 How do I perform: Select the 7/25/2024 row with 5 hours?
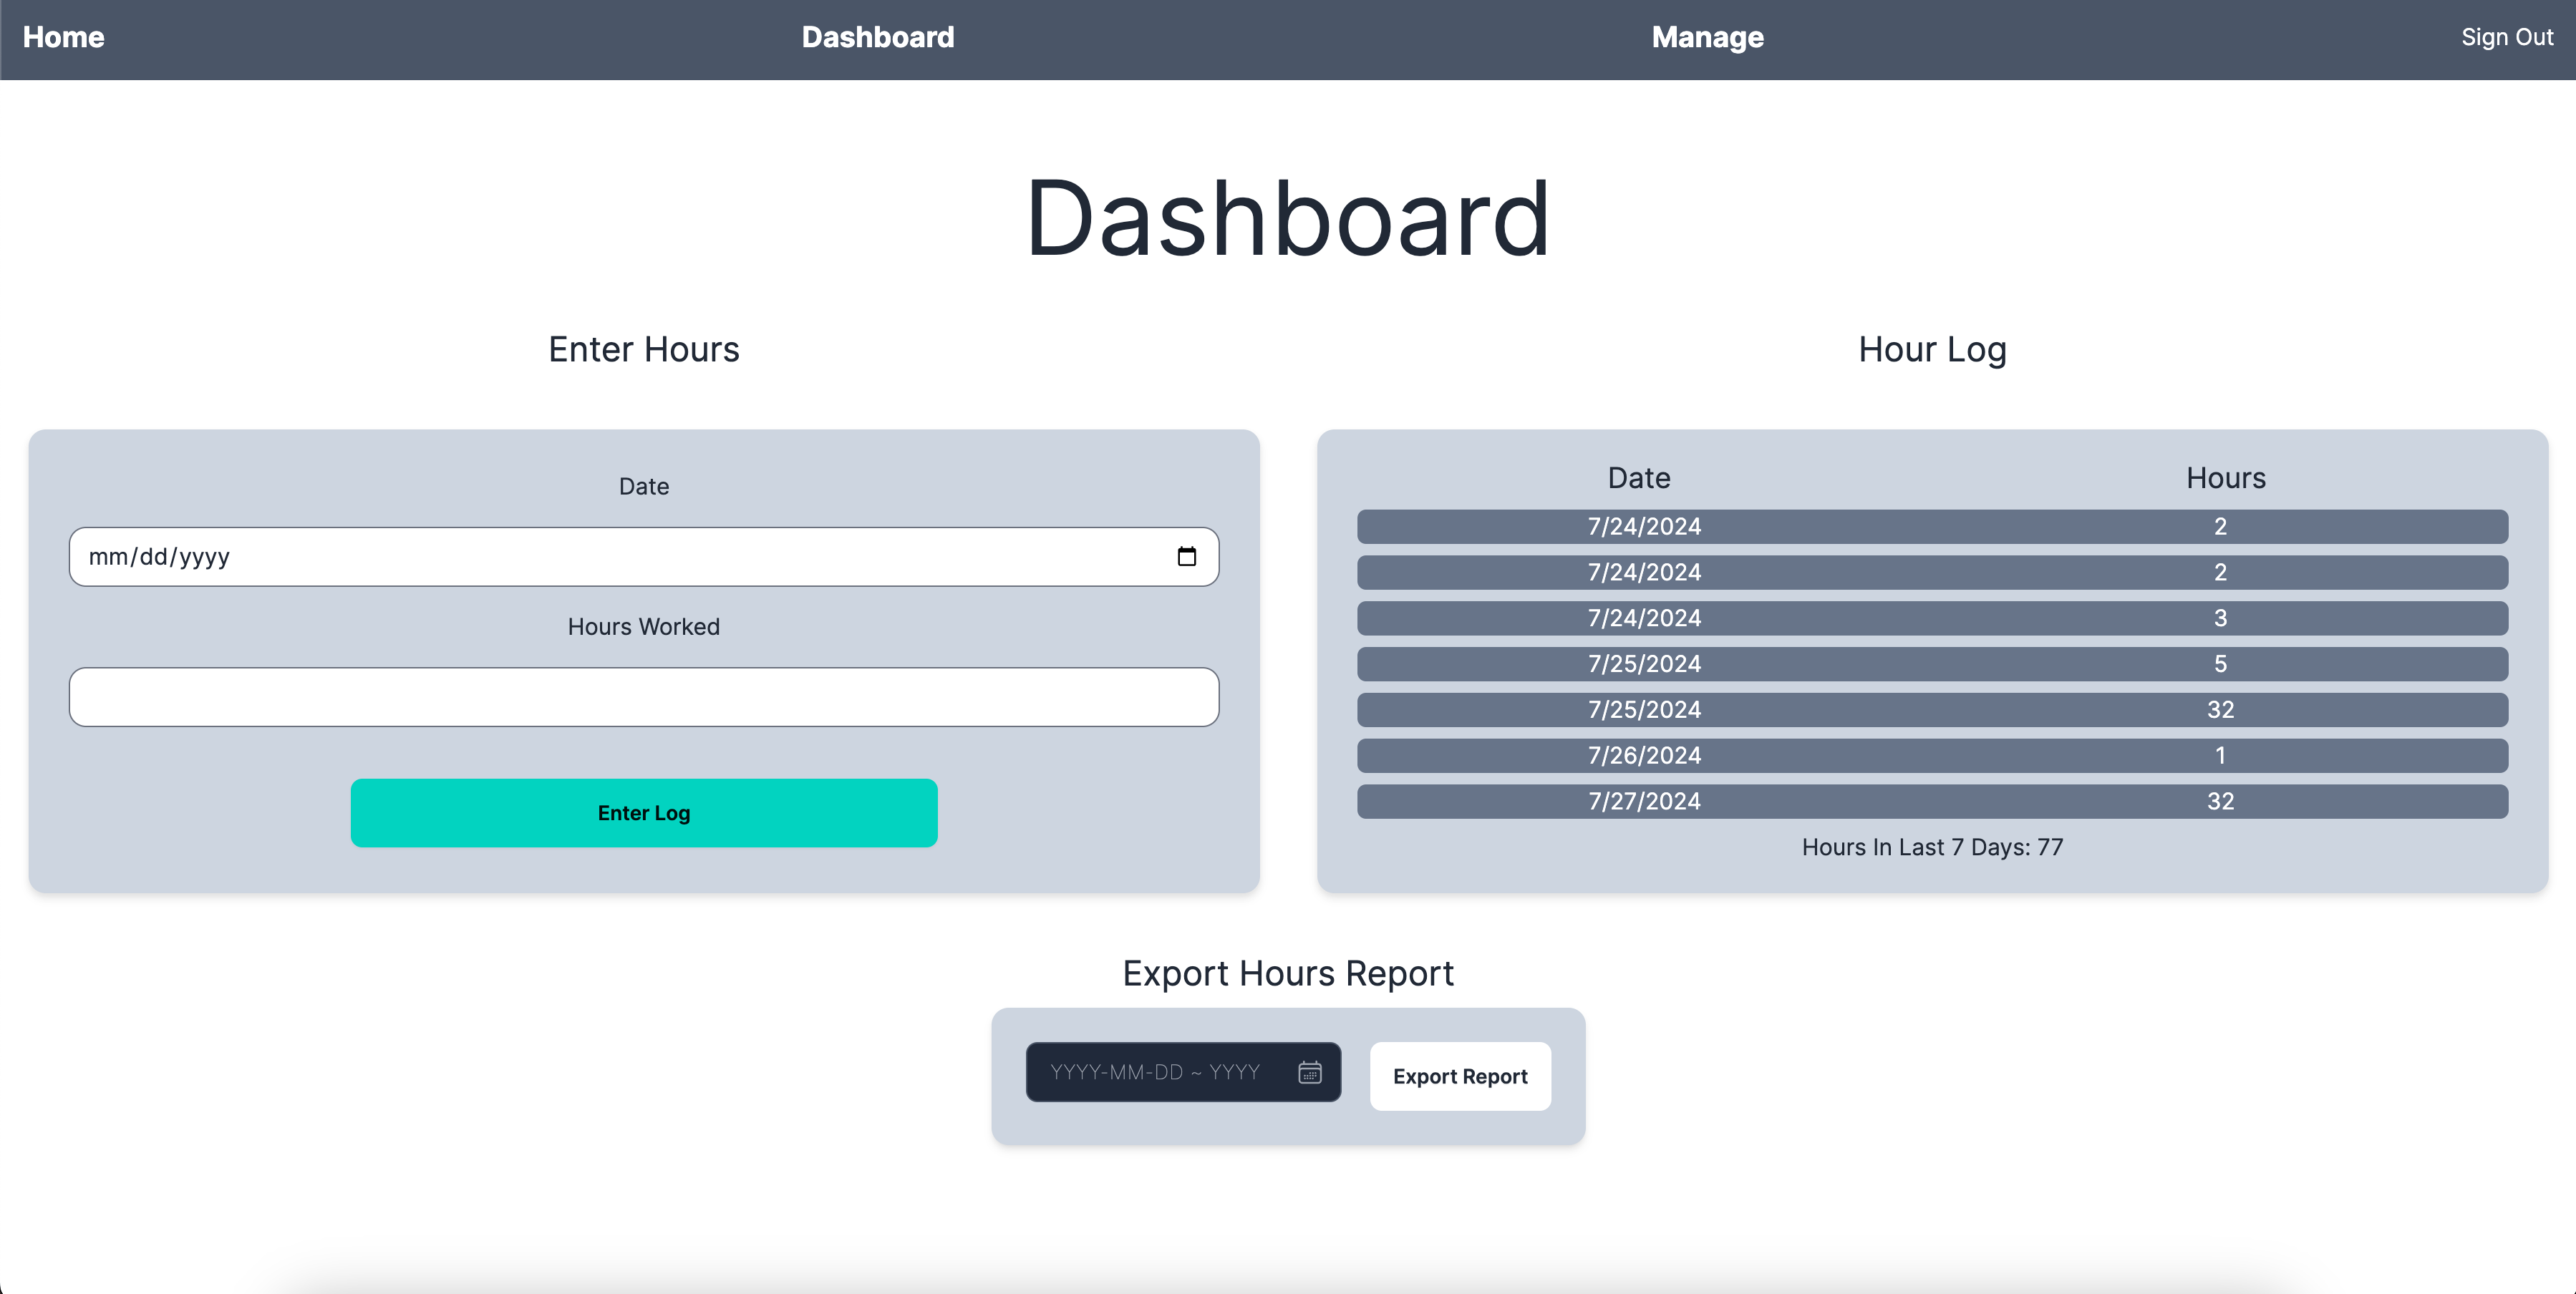point(1931,664)
